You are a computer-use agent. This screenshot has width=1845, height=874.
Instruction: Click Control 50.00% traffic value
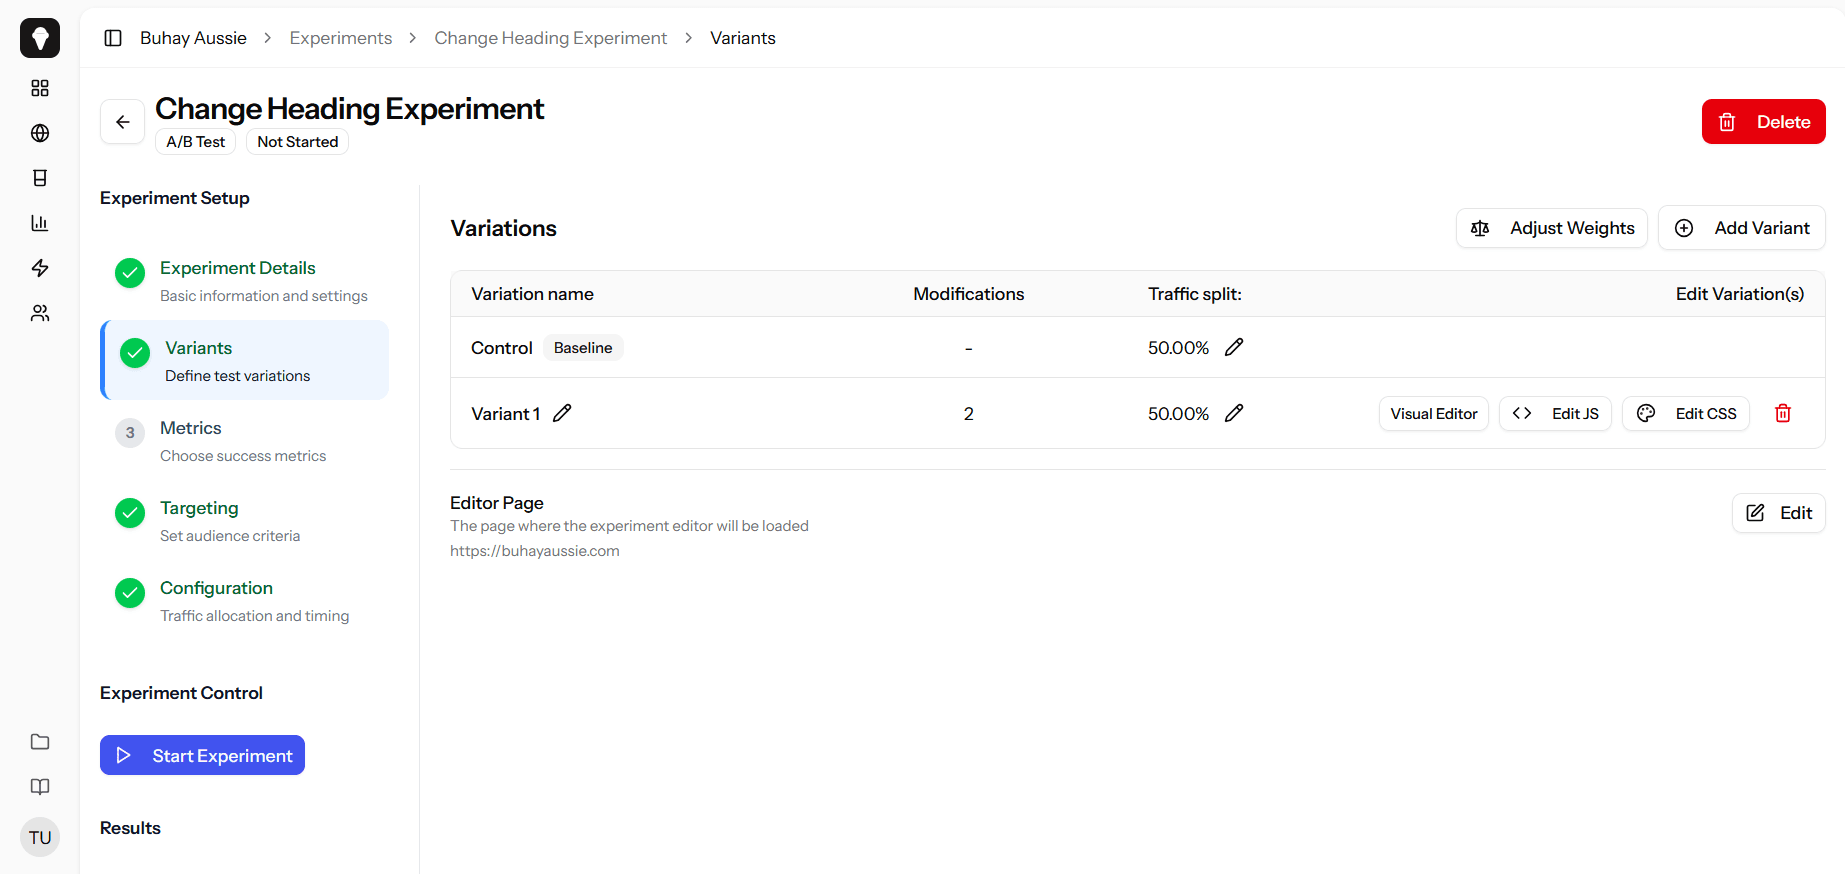1178,348
